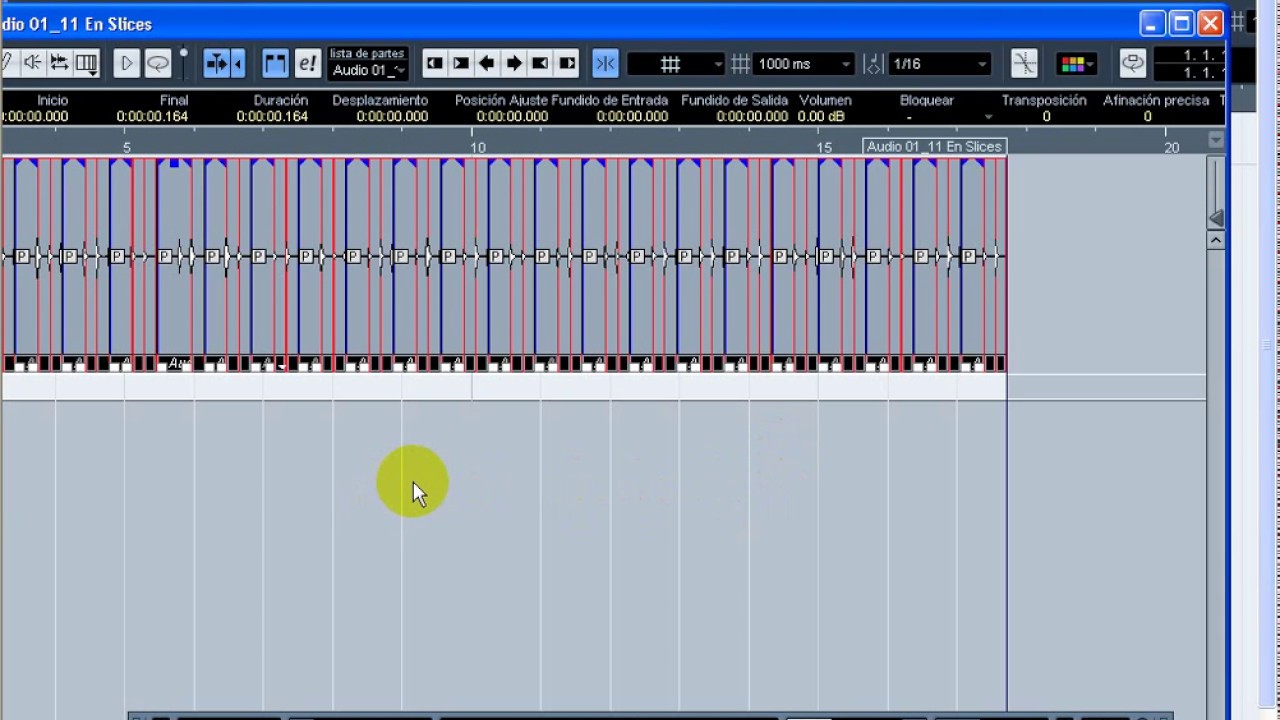The width and height of the screenshot is (1280, 720).
Task: Click the vertical zoom arrow at right edge
Action: pos(1216,218)
